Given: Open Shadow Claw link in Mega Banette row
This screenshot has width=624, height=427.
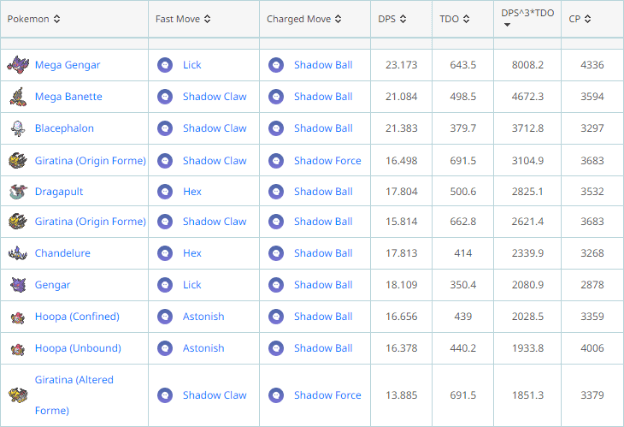Looking at the screenshot, I should click(214, 97).
